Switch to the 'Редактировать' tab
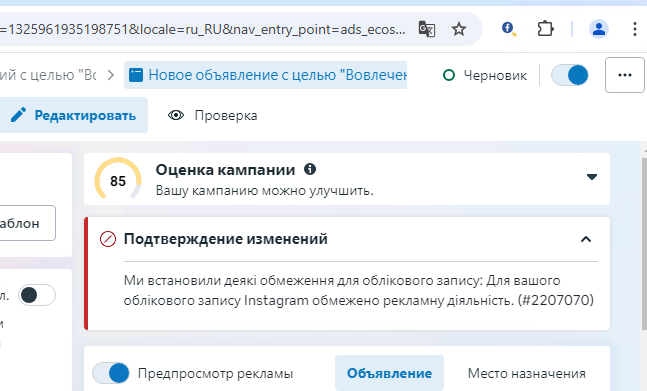Viewport: 647px width, 391px height. (73, 115)
